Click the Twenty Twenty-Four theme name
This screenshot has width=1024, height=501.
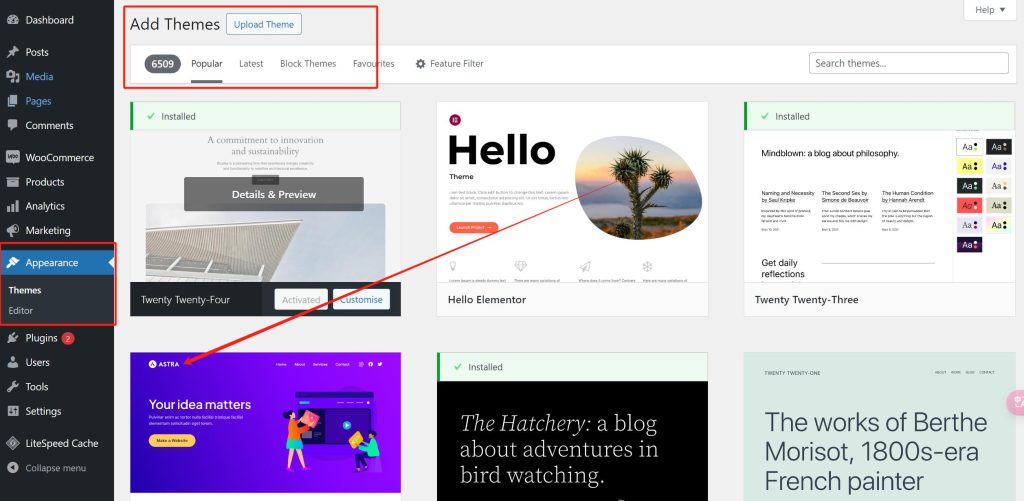185,300
